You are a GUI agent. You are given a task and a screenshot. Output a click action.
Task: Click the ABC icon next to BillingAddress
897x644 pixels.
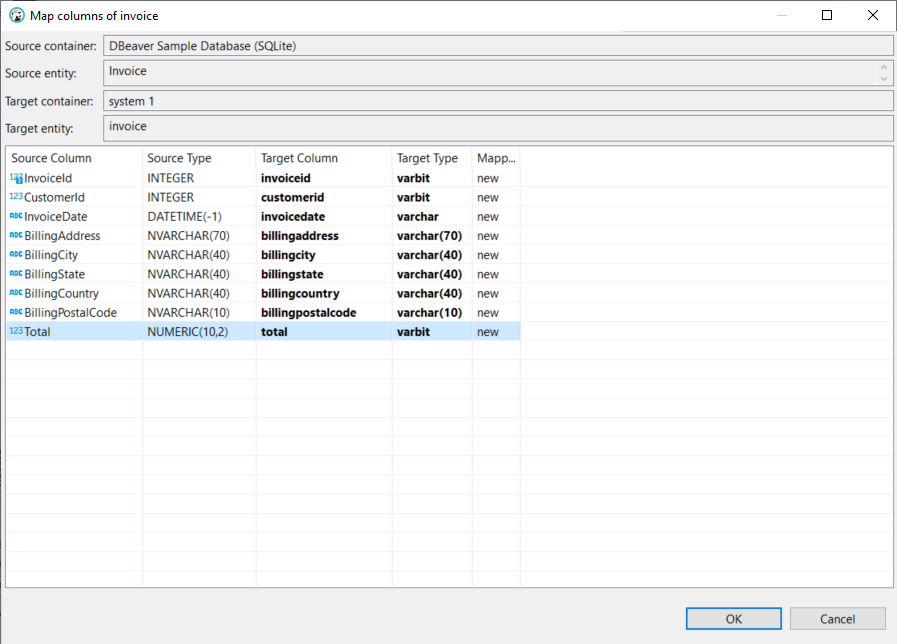(15, 235)
